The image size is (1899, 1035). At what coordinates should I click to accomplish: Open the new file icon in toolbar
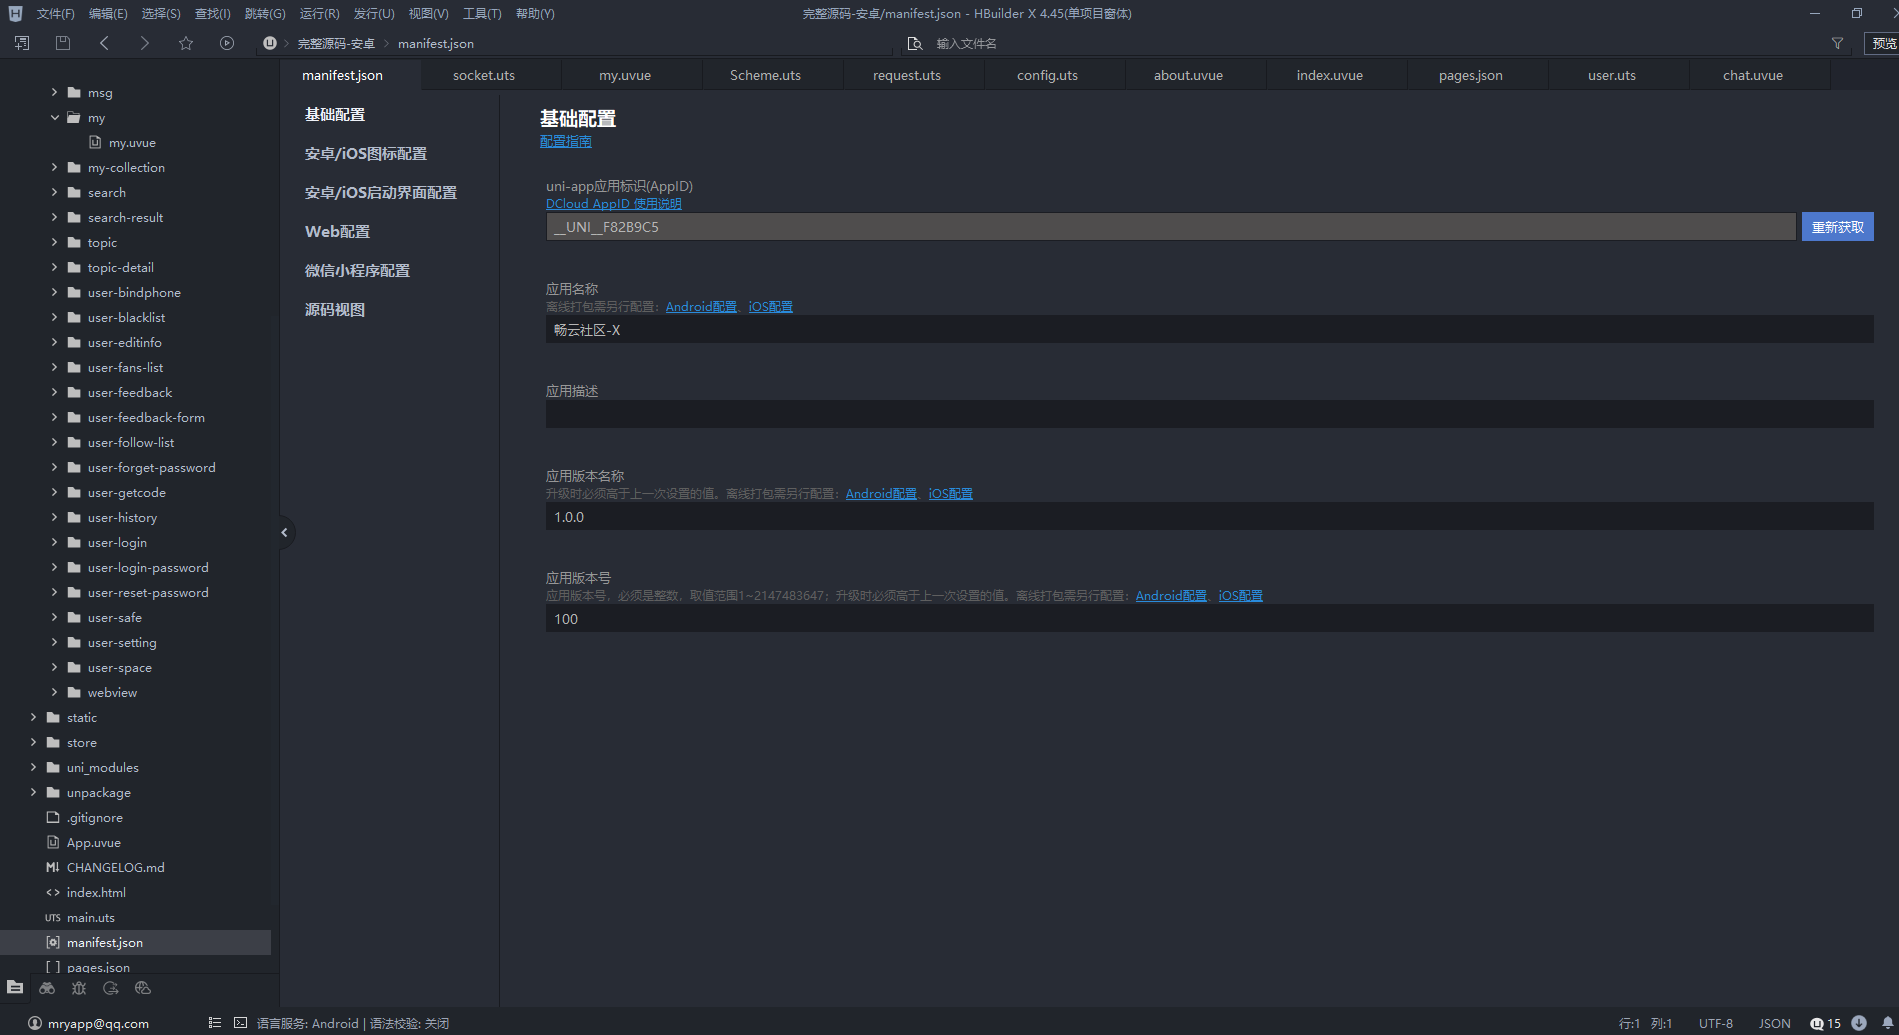(22, 43)
